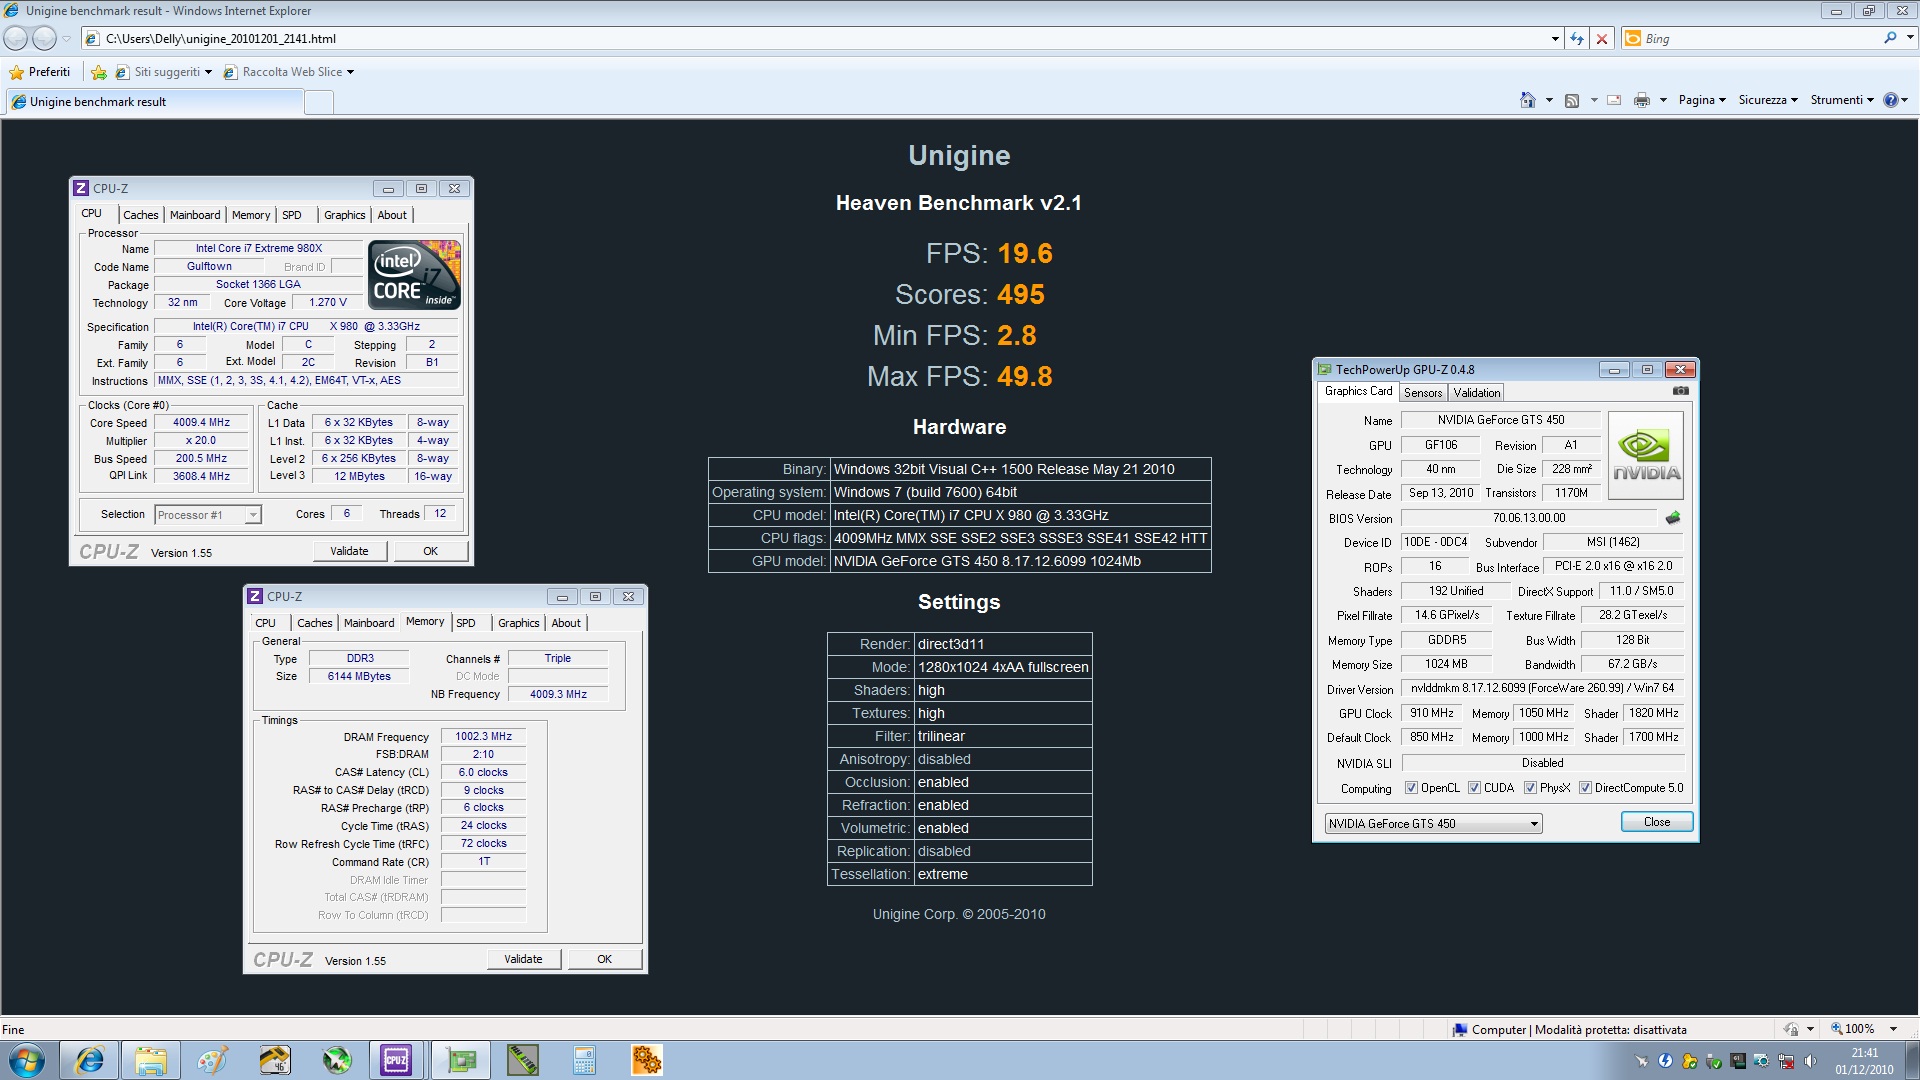Click the Bing search magnifier icon
This screenshot has width=1920, height=1080.
[1889, 38]
